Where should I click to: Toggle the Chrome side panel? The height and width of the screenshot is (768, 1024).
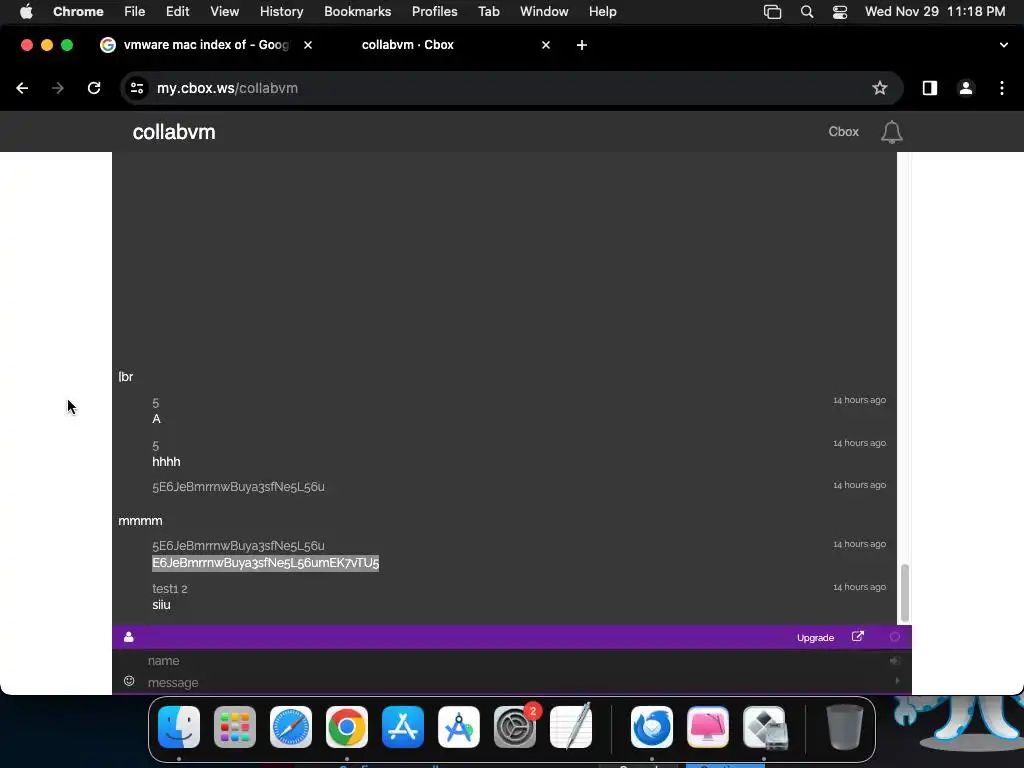point(929,88)
